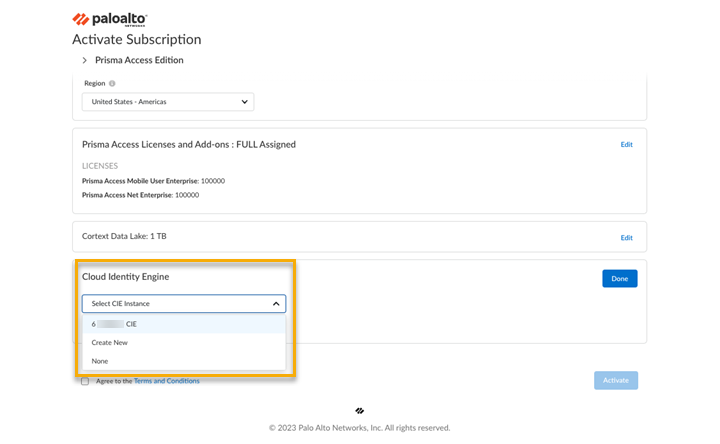Click the Cloud Identity Engine heading
Viewport: 720px width, 444px height.
click(125, 277)
